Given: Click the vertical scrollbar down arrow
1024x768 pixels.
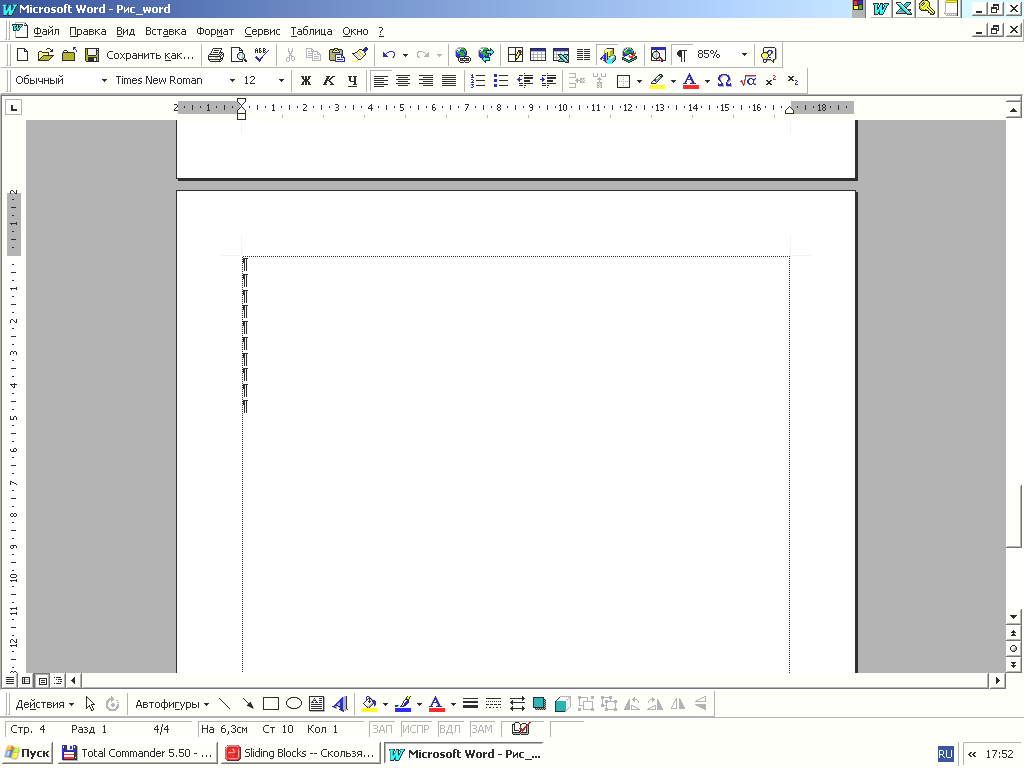Looking at the screenshot, I should (1014, 616).
